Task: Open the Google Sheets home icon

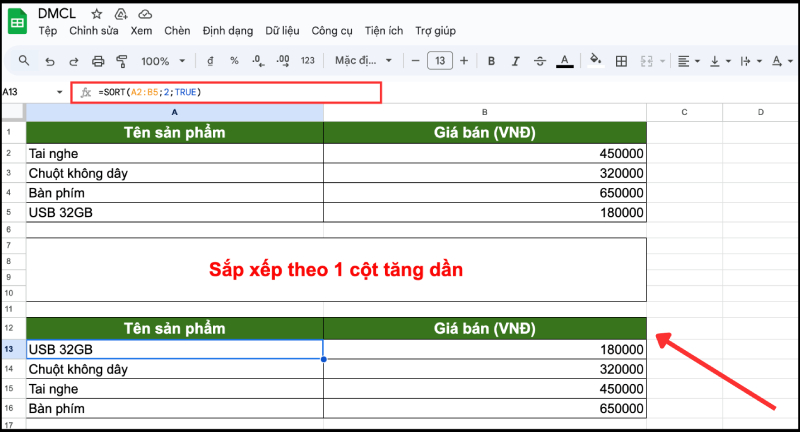Action: pos(17,22)
